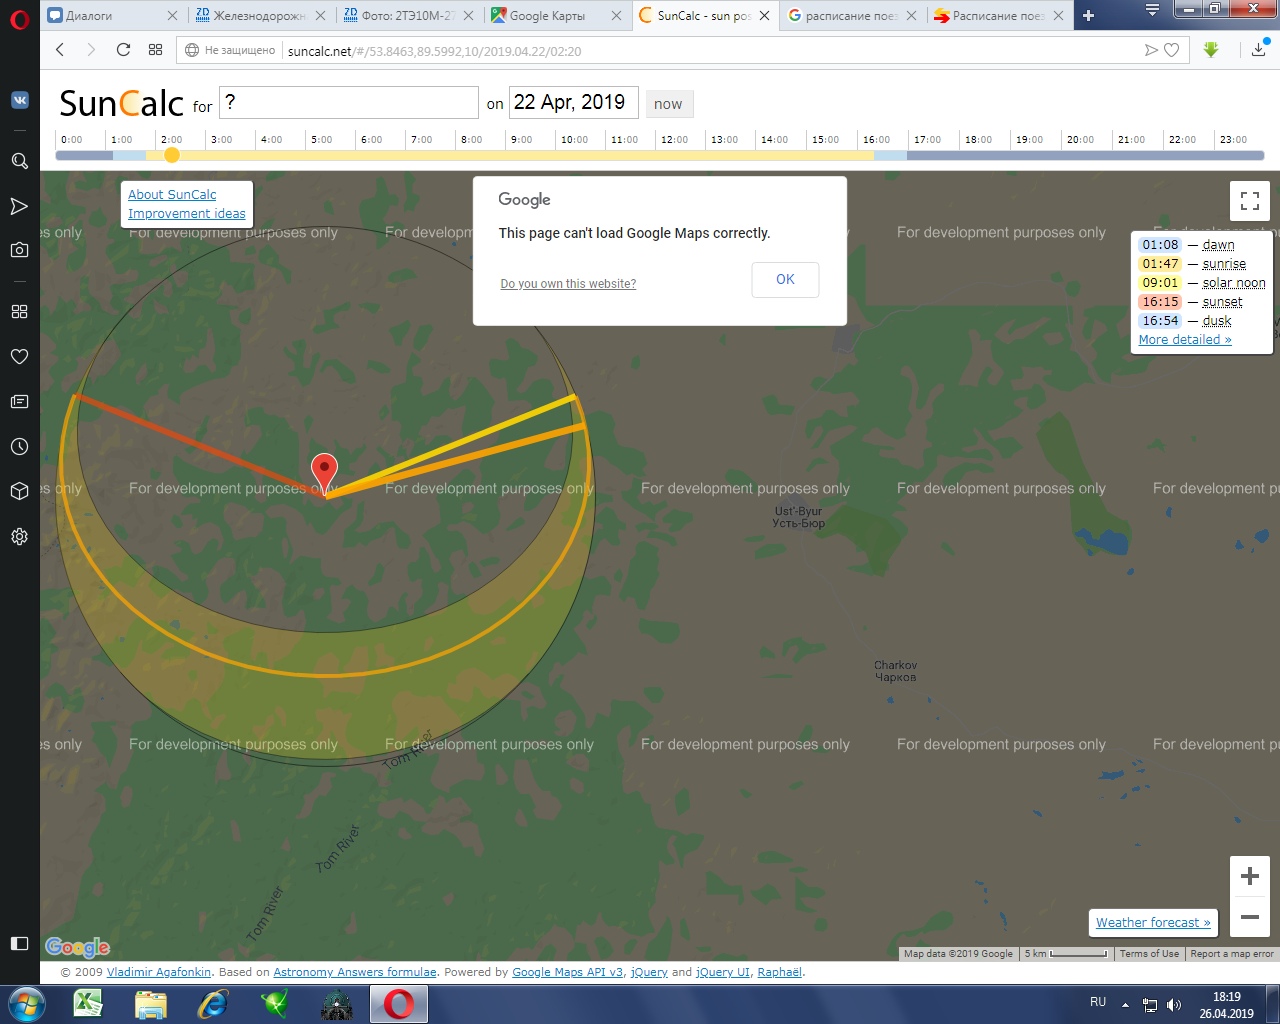The height and width of the screenshot is (1024, 1280).
Task: Open Excel from the Windows taskbar
Action: pos(88,1004)
